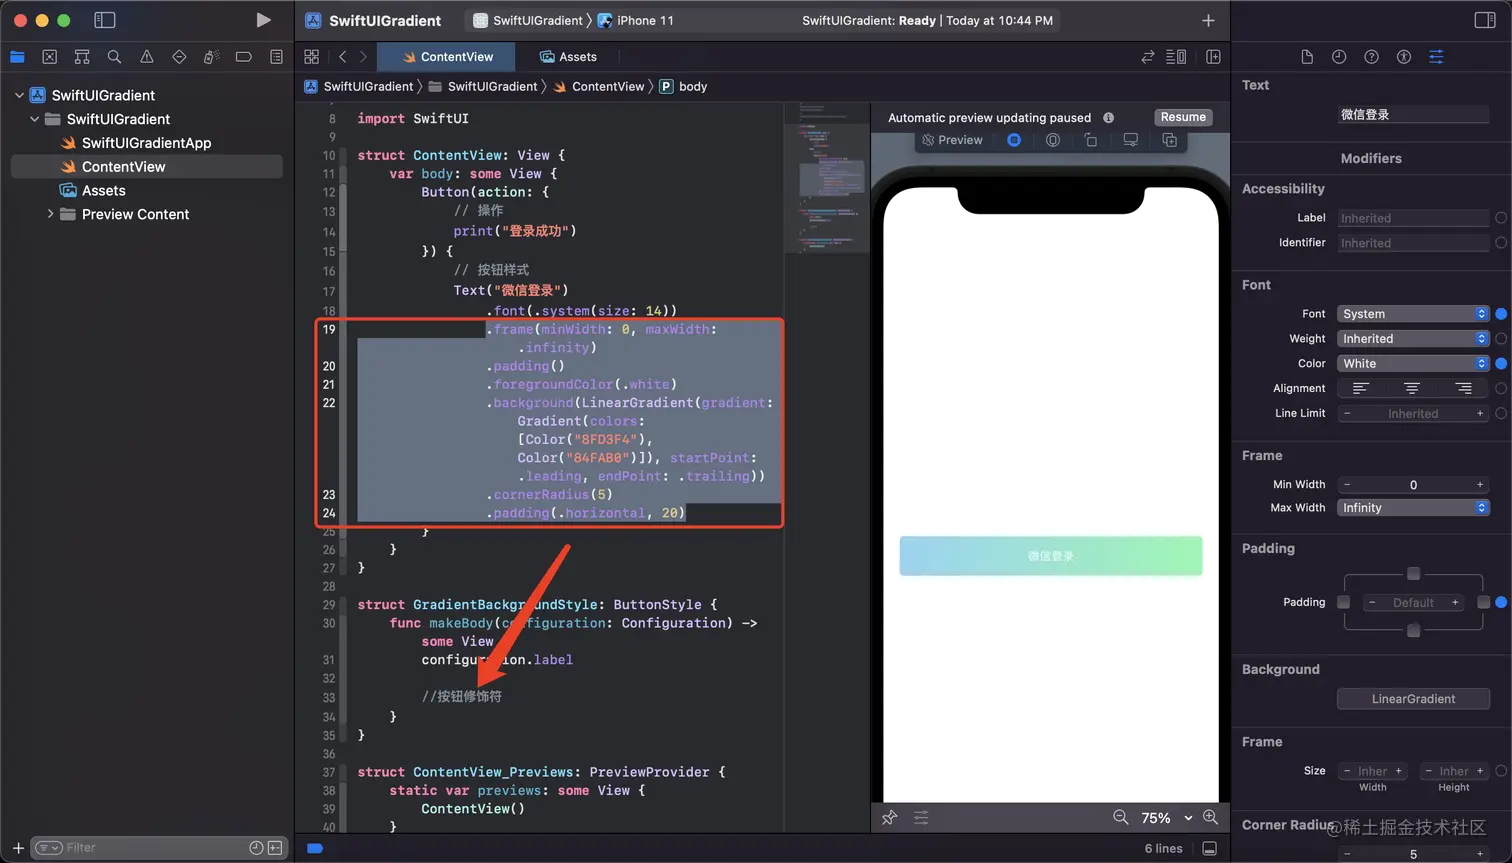Open preview zoom percentage dropdown
The height and width of the screenshot is (863, 1512).
(1166, 818)
